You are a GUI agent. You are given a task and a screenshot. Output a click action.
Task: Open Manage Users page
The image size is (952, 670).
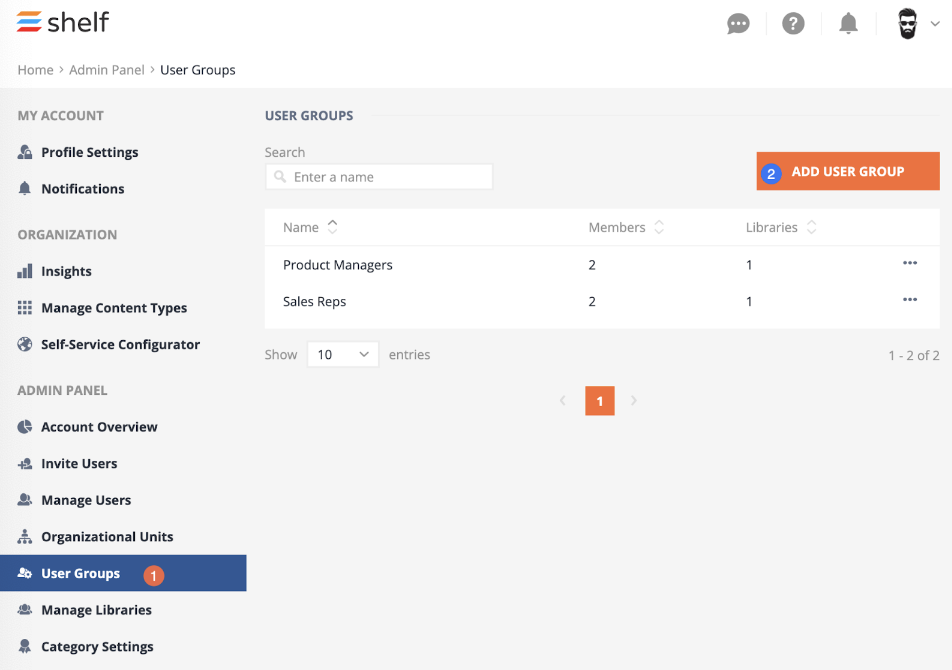[86, 500]
